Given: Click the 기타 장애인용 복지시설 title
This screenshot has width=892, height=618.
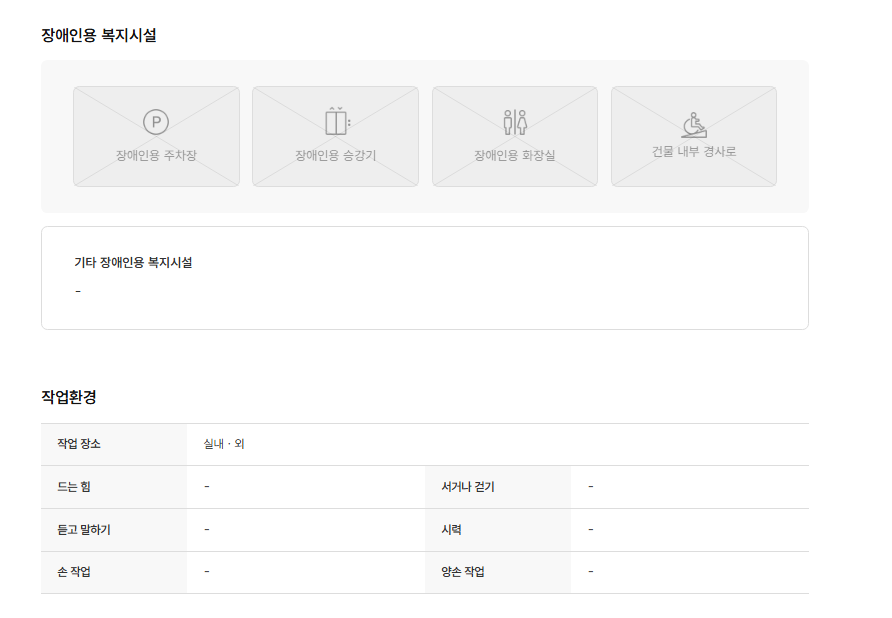Looking at the screenshot, I should click(133, 263).
